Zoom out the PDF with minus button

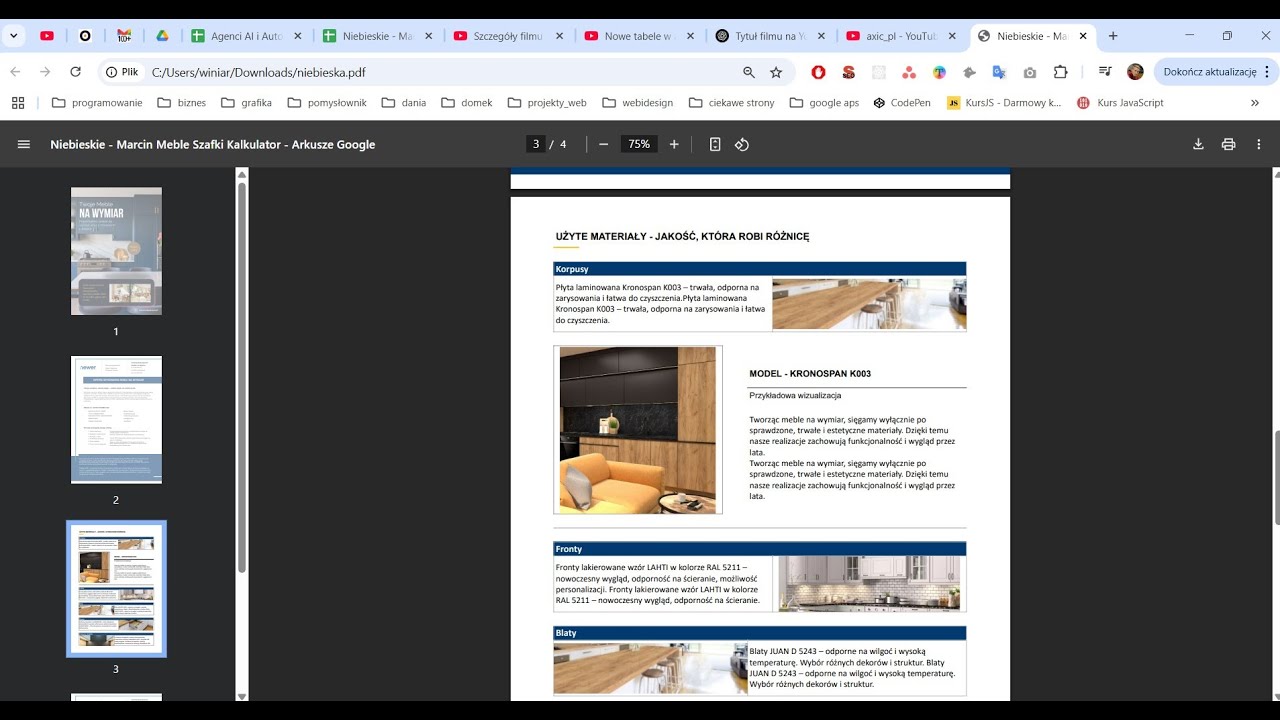[x=603, y=144]
